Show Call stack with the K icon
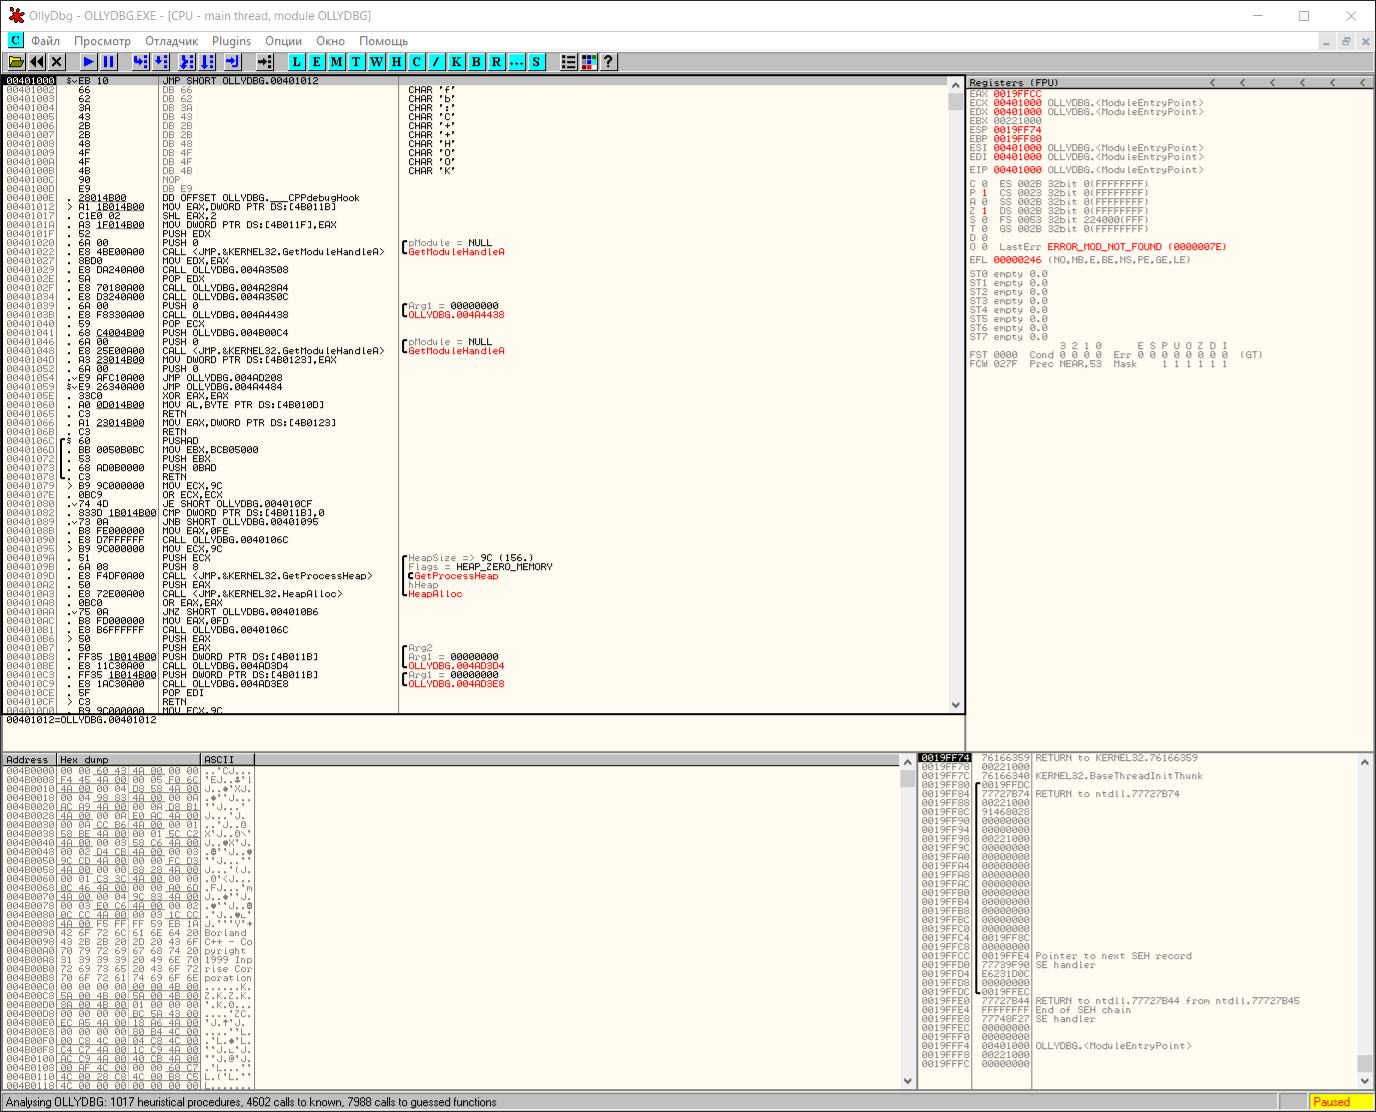Screen dimensions: 1376x1112 456,62
